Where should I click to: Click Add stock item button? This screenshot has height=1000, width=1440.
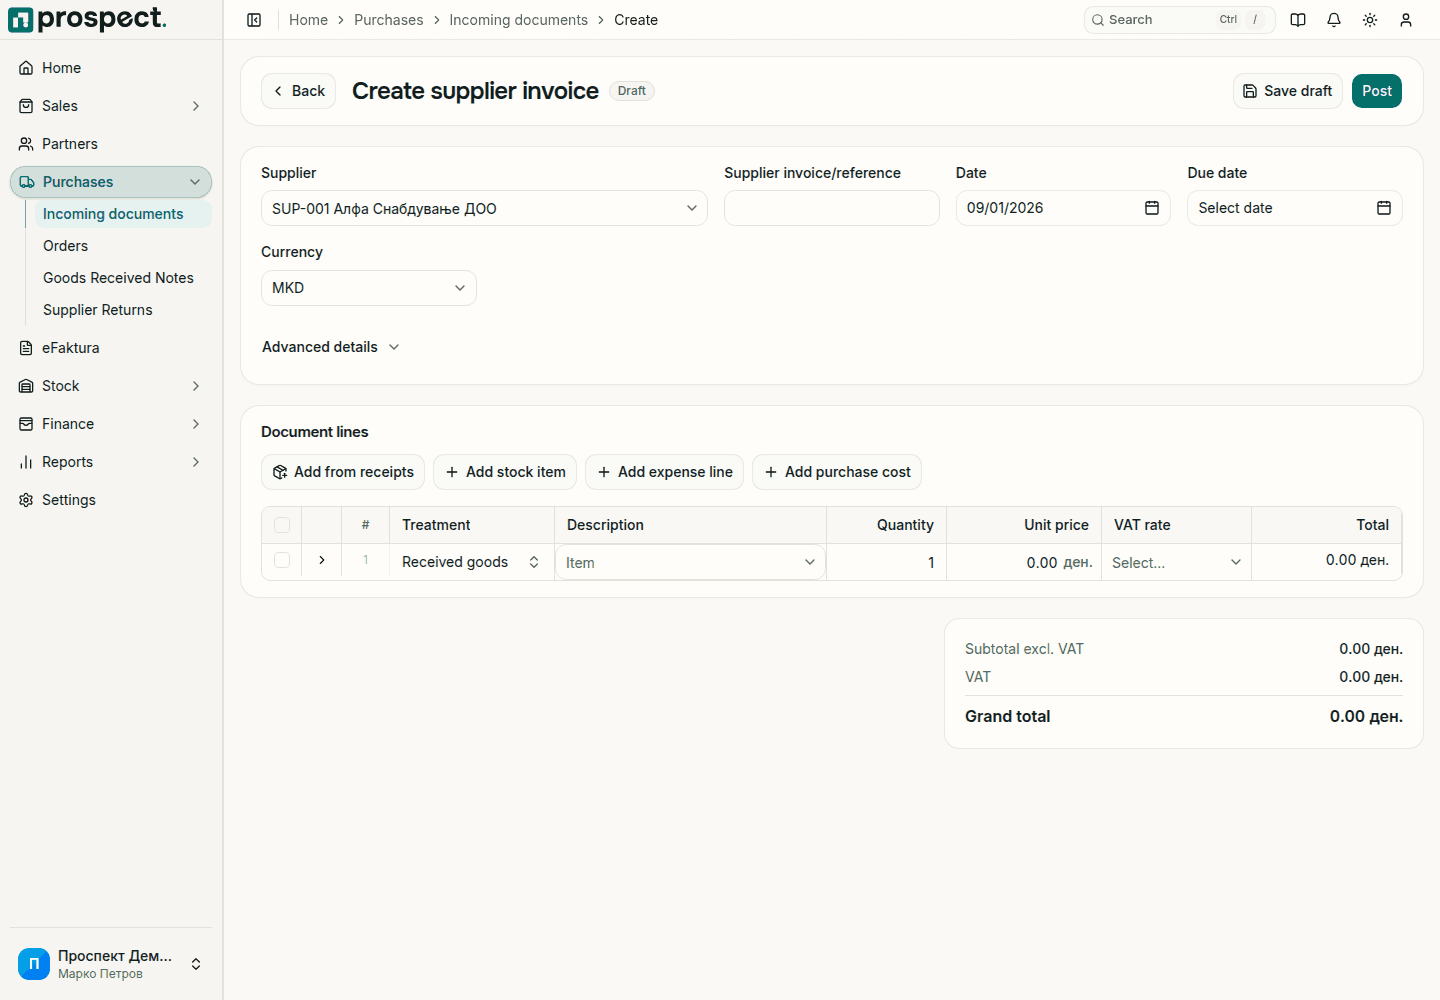tap(505, 472)
